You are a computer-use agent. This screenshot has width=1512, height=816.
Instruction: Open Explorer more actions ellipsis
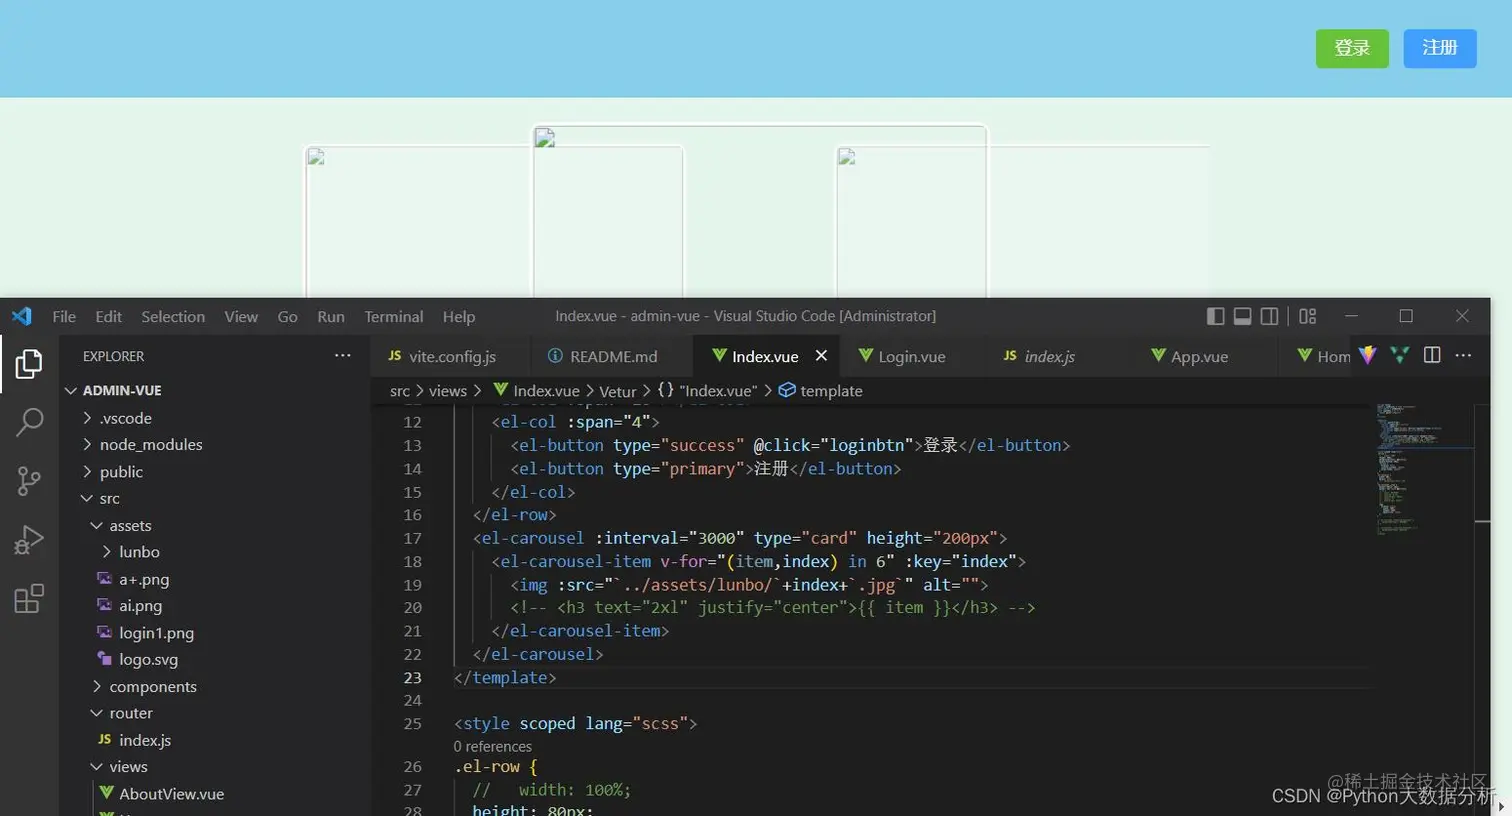coord(343,356)
